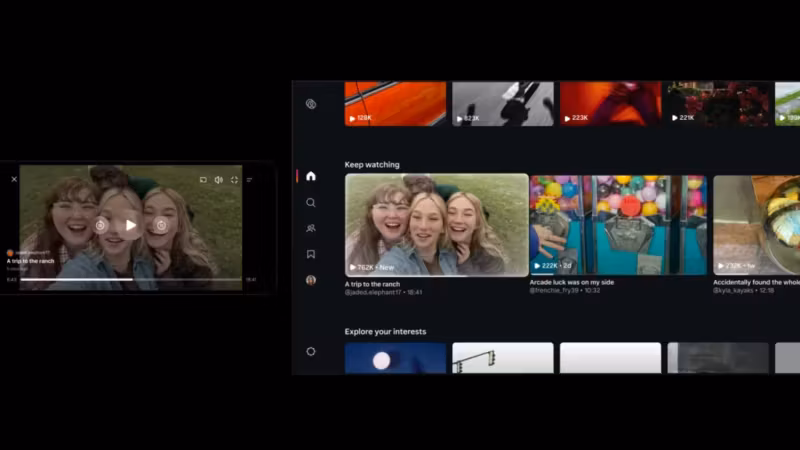800x450 pixels.
Task: Open the dark 221K views thumbnail
Action: (x=718, y=103)
